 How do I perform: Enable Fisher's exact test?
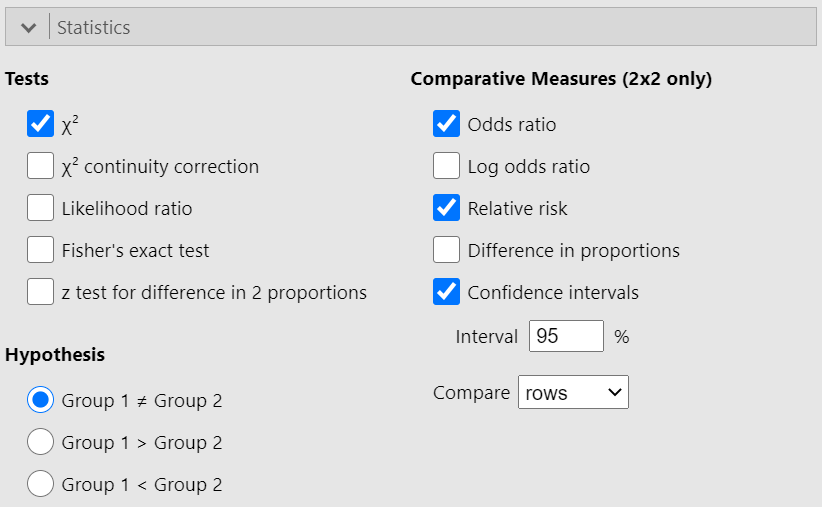40,250
